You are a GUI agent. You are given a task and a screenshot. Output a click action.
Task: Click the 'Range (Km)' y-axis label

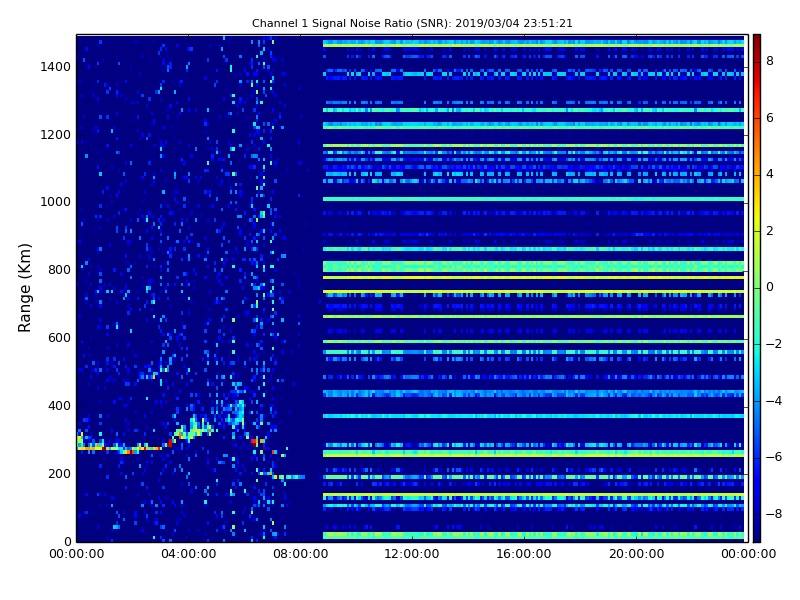[24, 288]
